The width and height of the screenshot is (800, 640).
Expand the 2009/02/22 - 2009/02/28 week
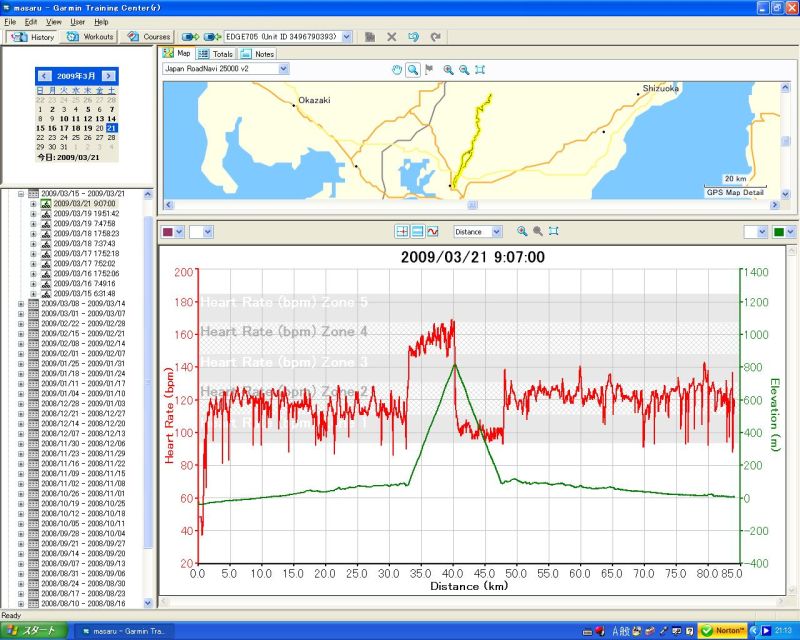pyautogui.click(x=21, y=324)
